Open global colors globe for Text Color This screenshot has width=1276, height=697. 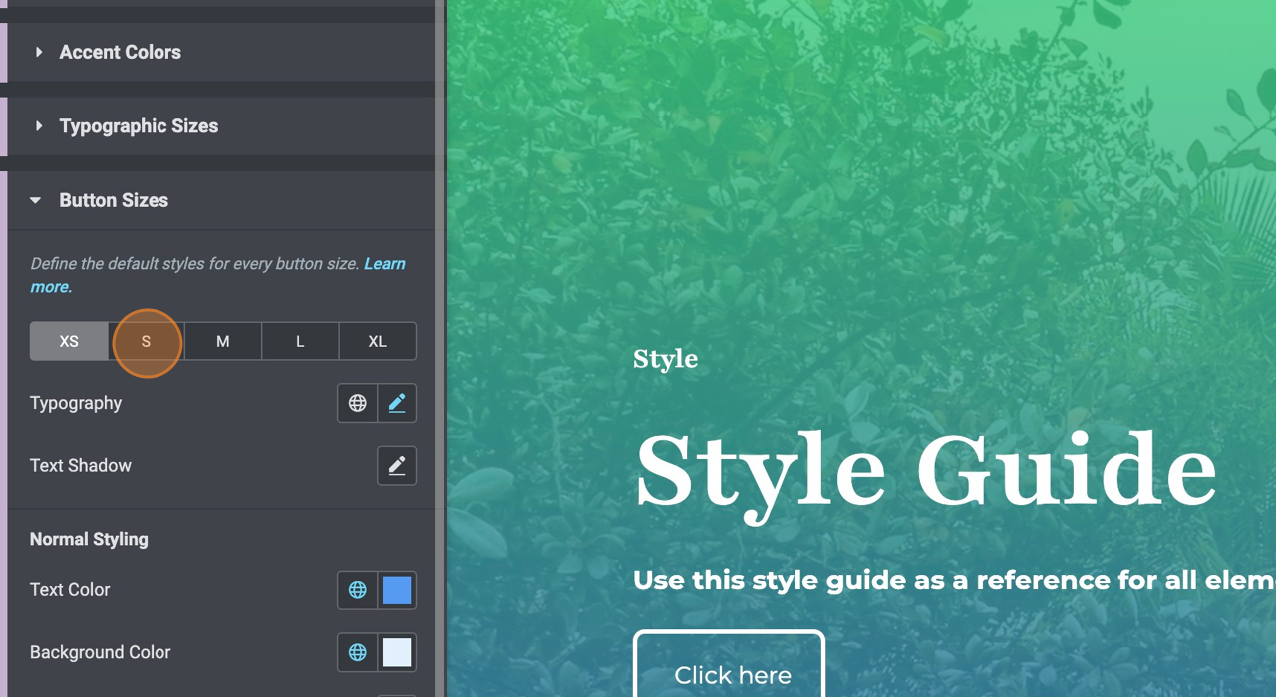(x=357, y=590)
